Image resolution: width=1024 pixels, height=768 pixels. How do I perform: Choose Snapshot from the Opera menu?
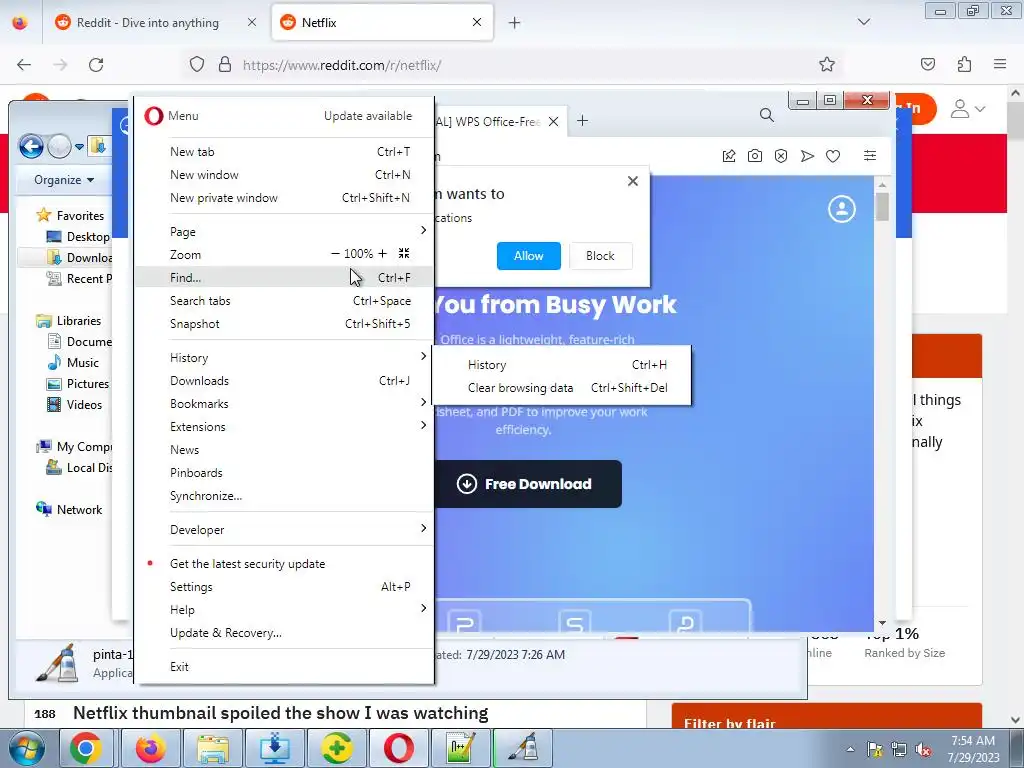(x=283, y=323)
